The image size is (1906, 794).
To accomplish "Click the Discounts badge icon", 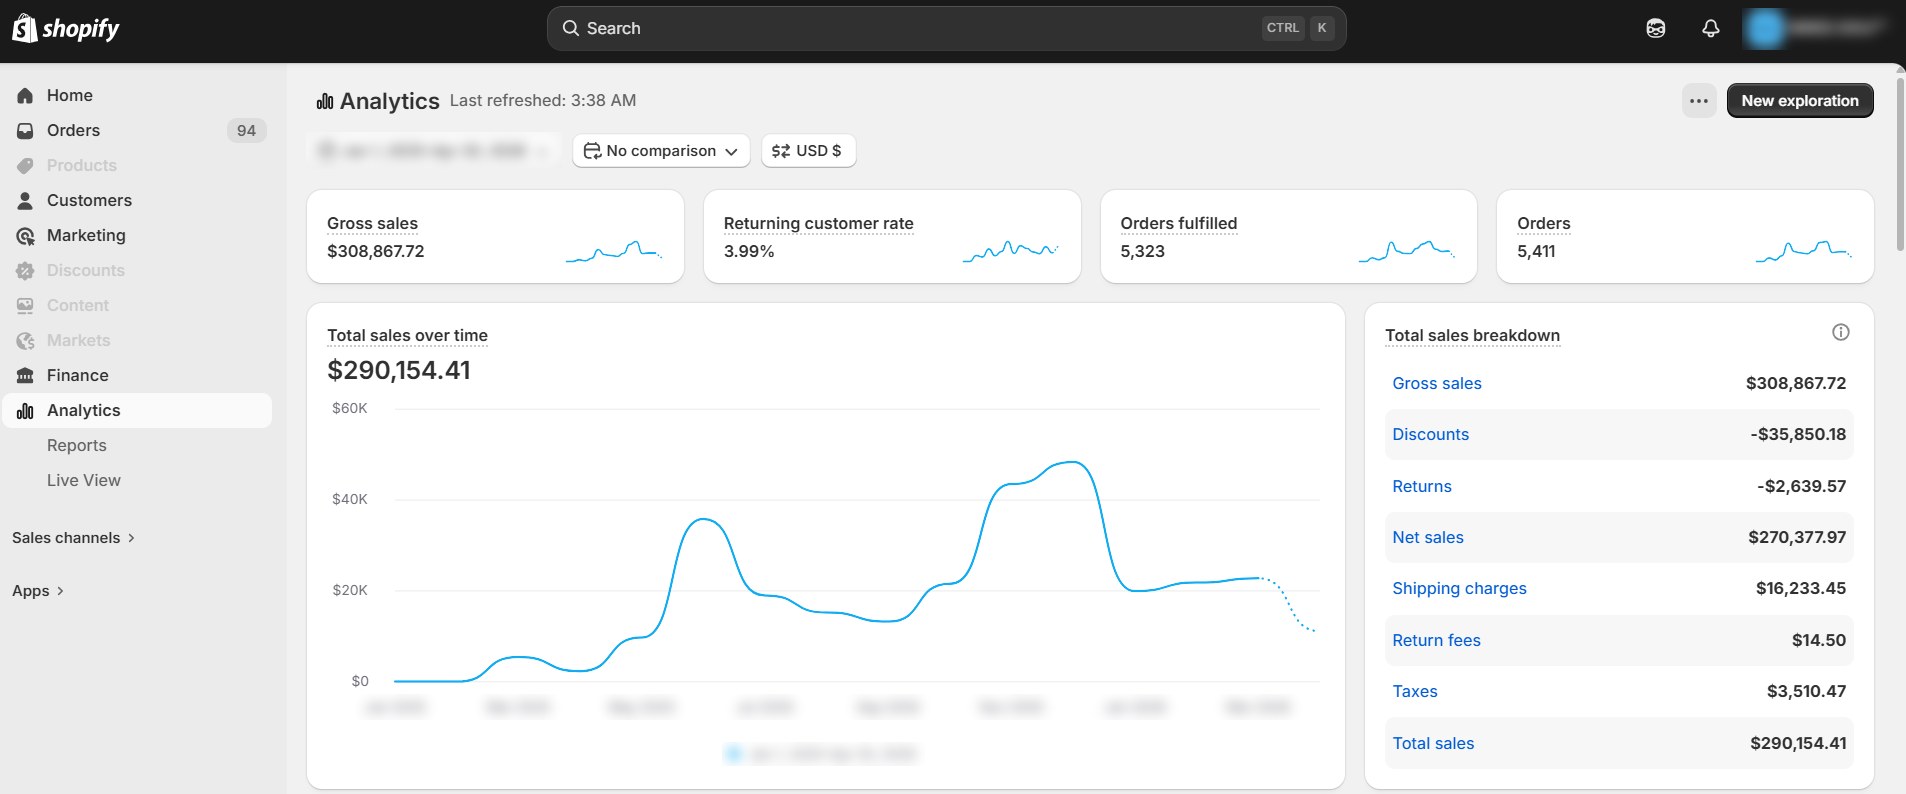I will click(x=26, y=270).
